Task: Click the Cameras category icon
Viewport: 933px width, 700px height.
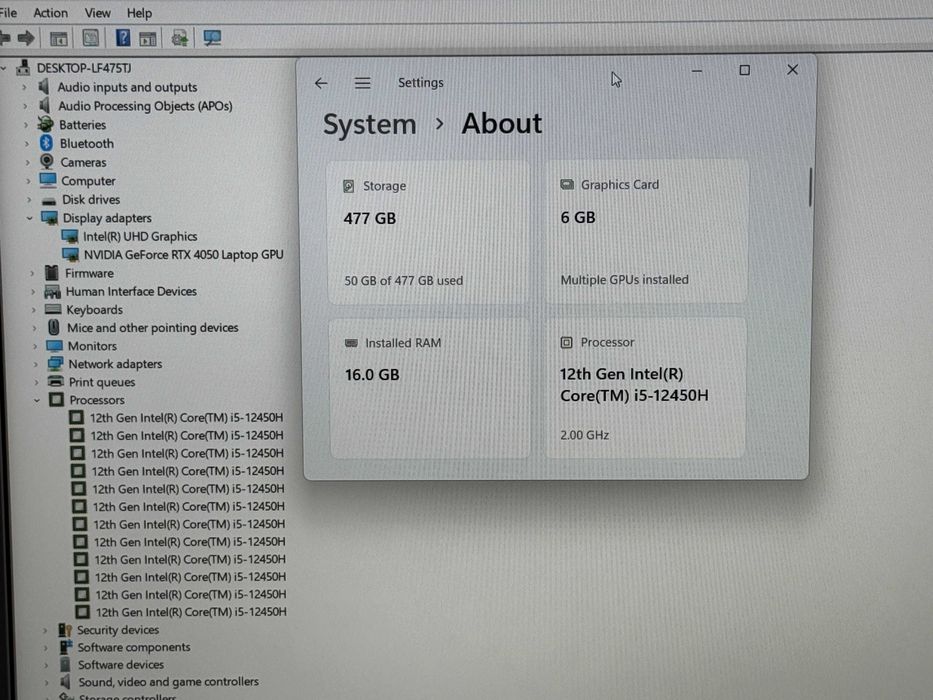Action: tap(46, 161)
